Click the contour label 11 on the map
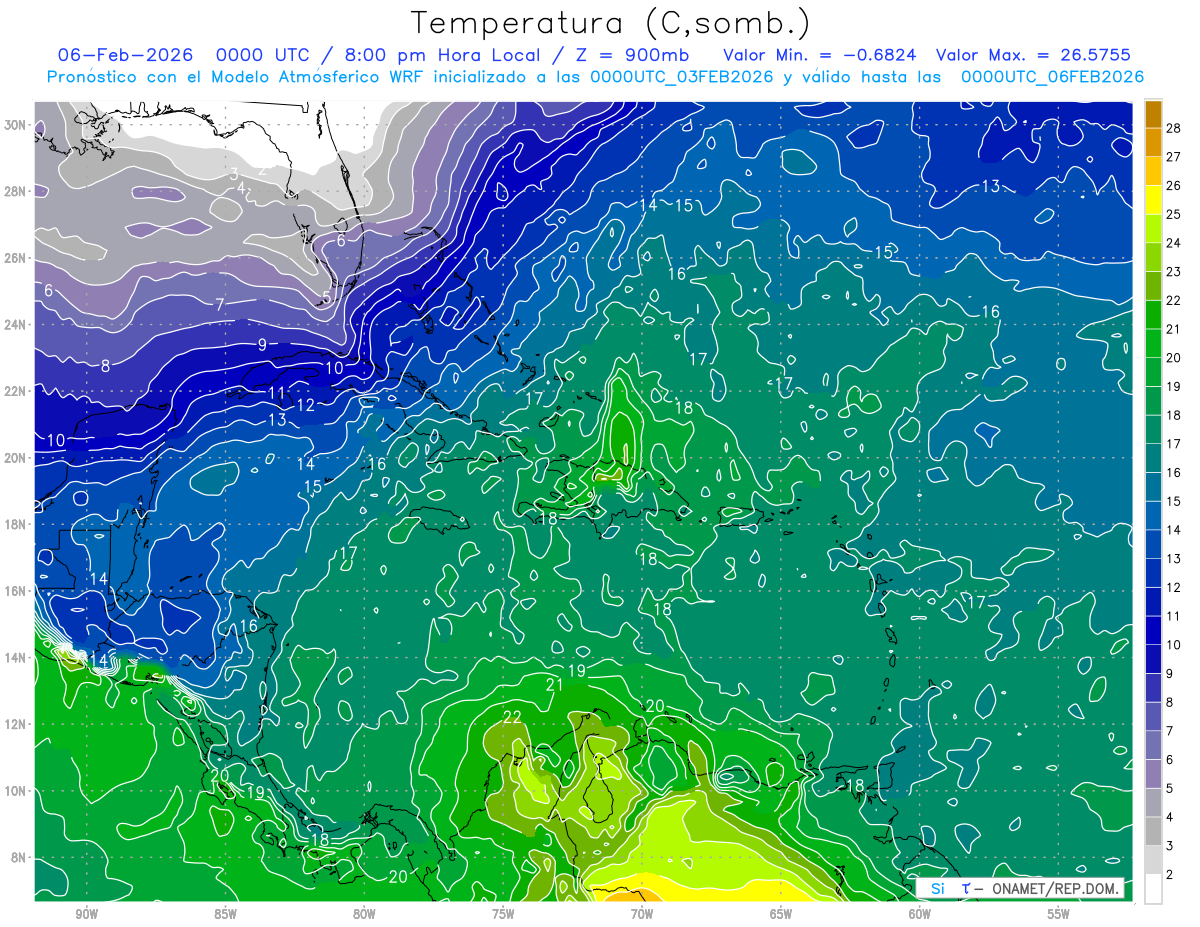1200x927 pixels. click(277, 393)
